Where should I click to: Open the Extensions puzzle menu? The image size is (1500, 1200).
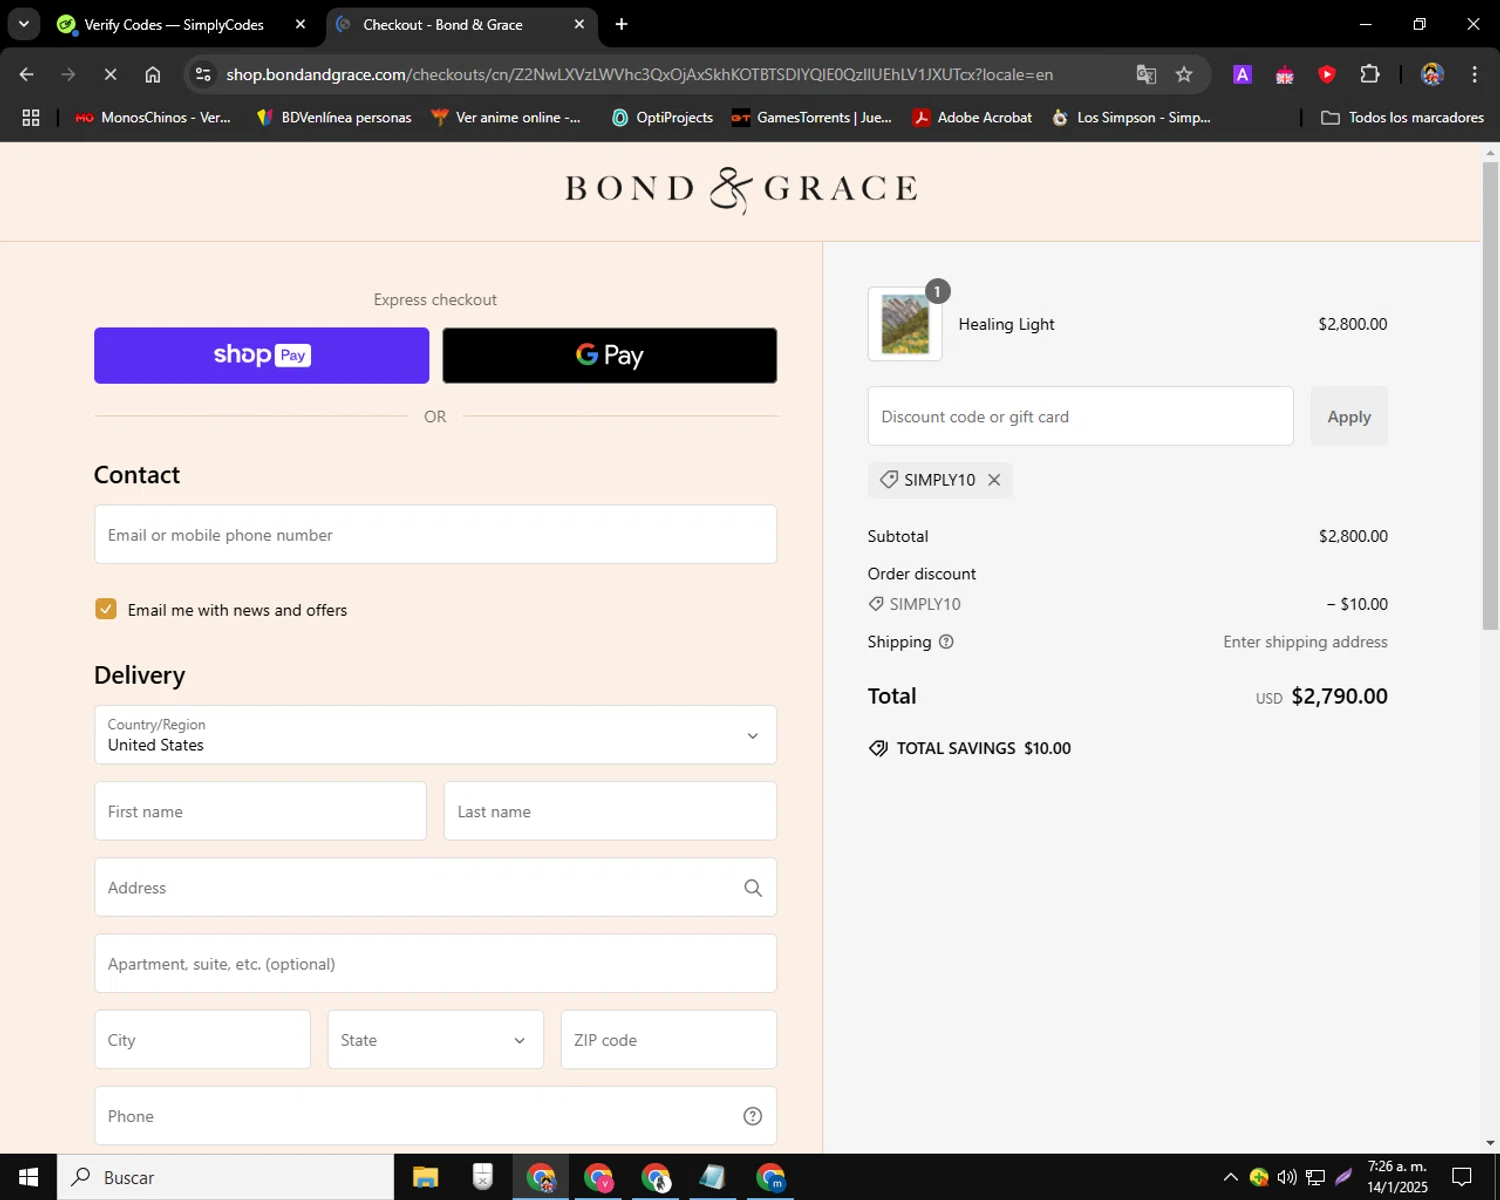tap(1370, 74)
